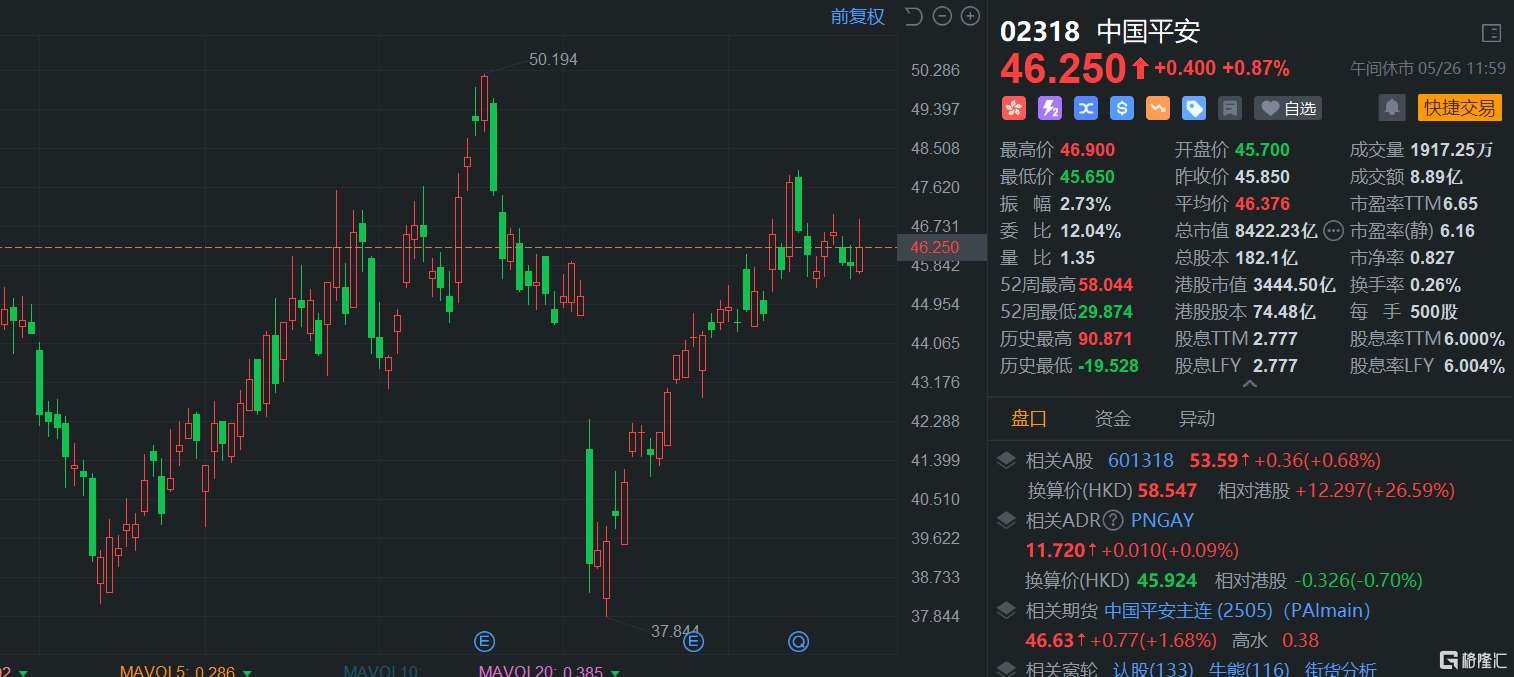Click the purple Level 2 lightning icon

coord(1049,108)
